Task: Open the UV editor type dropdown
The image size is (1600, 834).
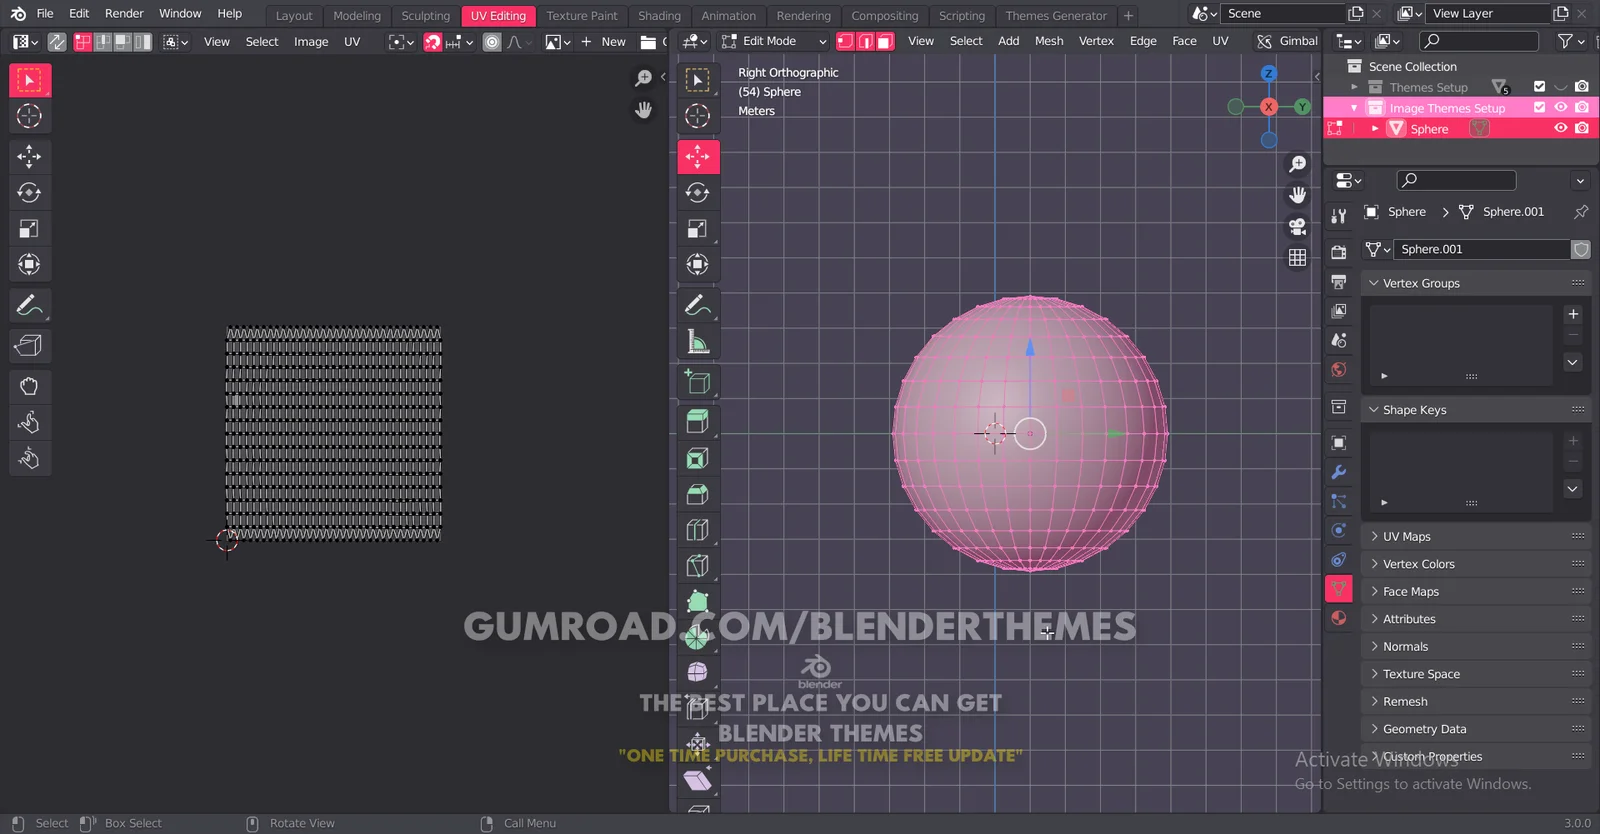Action: (24, 42)
